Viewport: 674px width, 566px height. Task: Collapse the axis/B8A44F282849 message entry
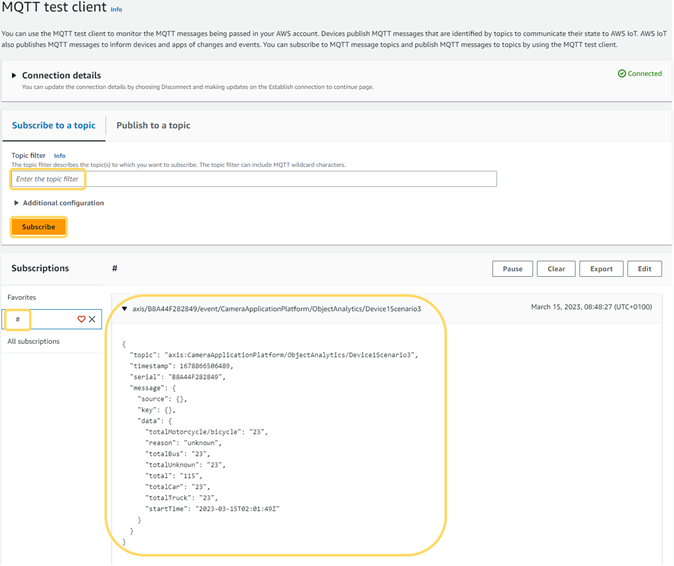124,309
